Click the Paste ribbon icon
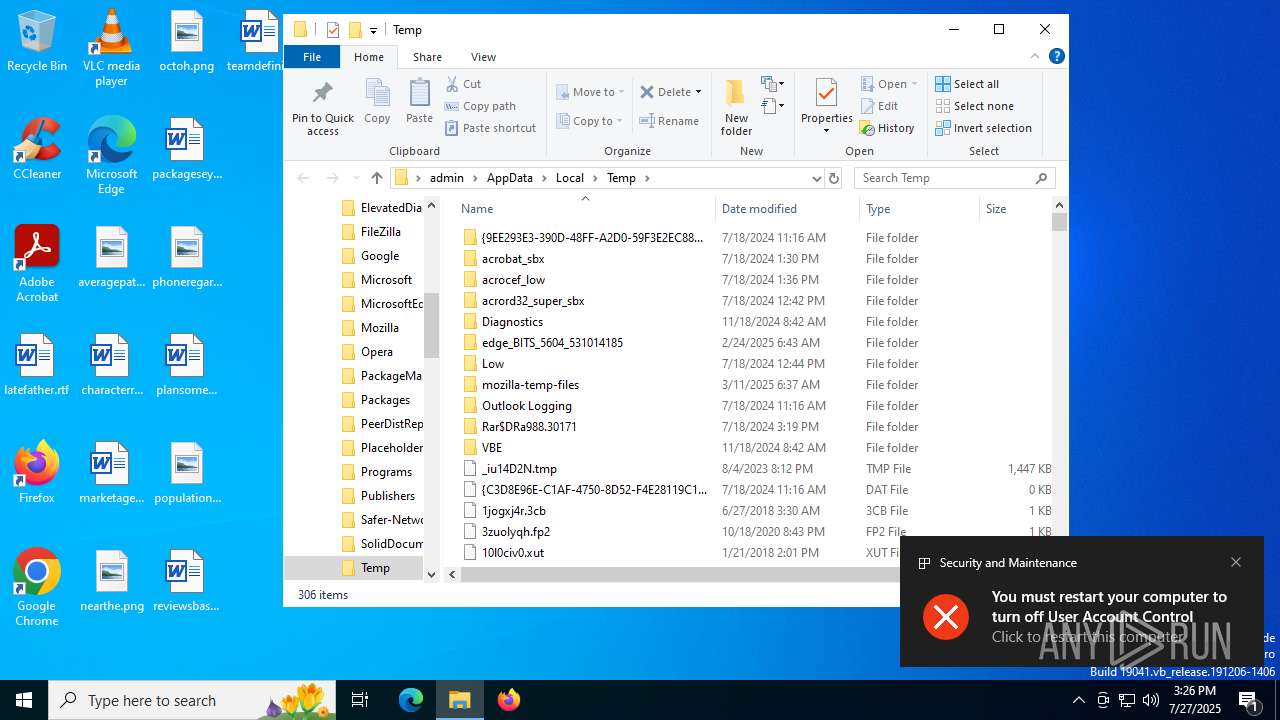The image size is (1280, 720). coord(419,101)
